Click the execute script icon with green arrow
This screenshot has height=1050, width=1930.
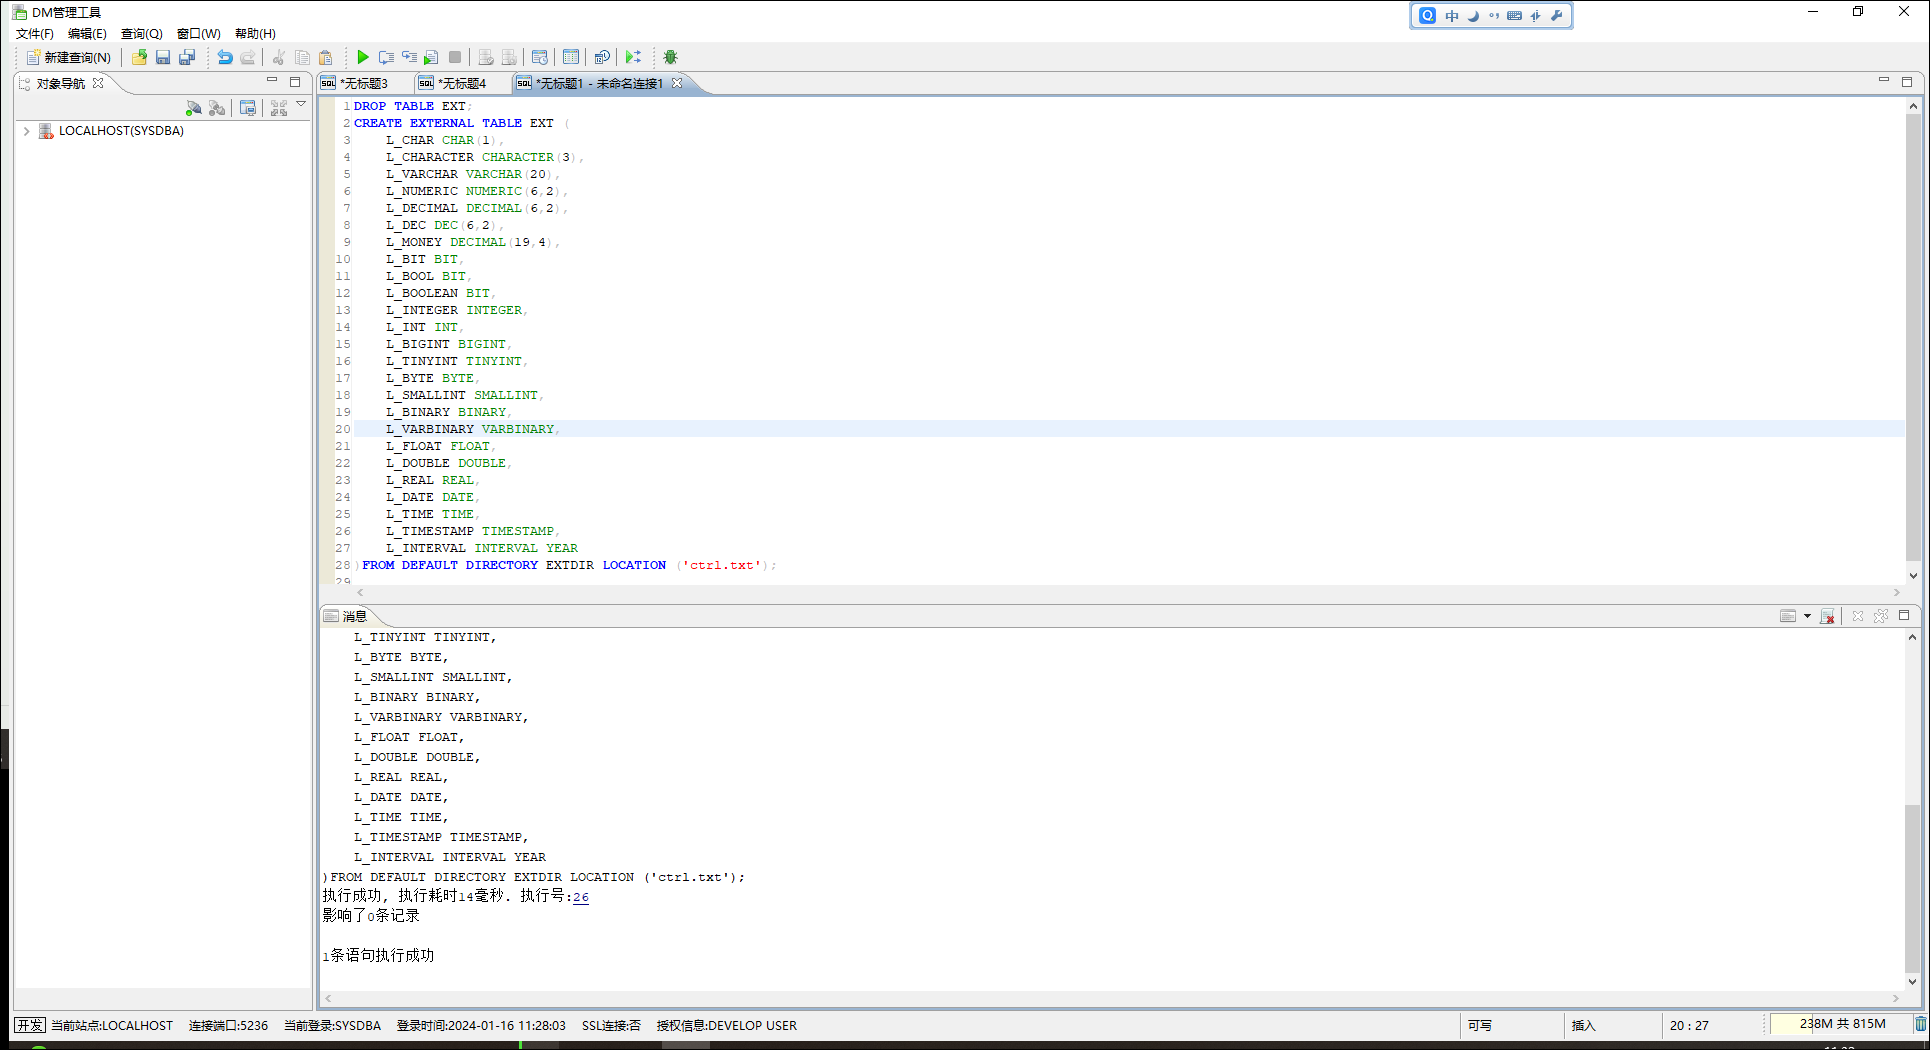[x=431, y=57]
